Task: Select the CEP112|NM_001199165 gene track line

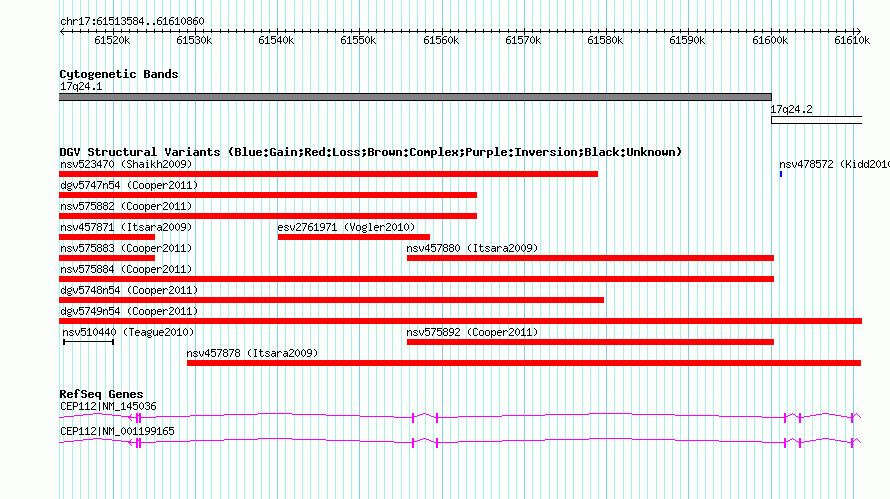Action: 460,442
